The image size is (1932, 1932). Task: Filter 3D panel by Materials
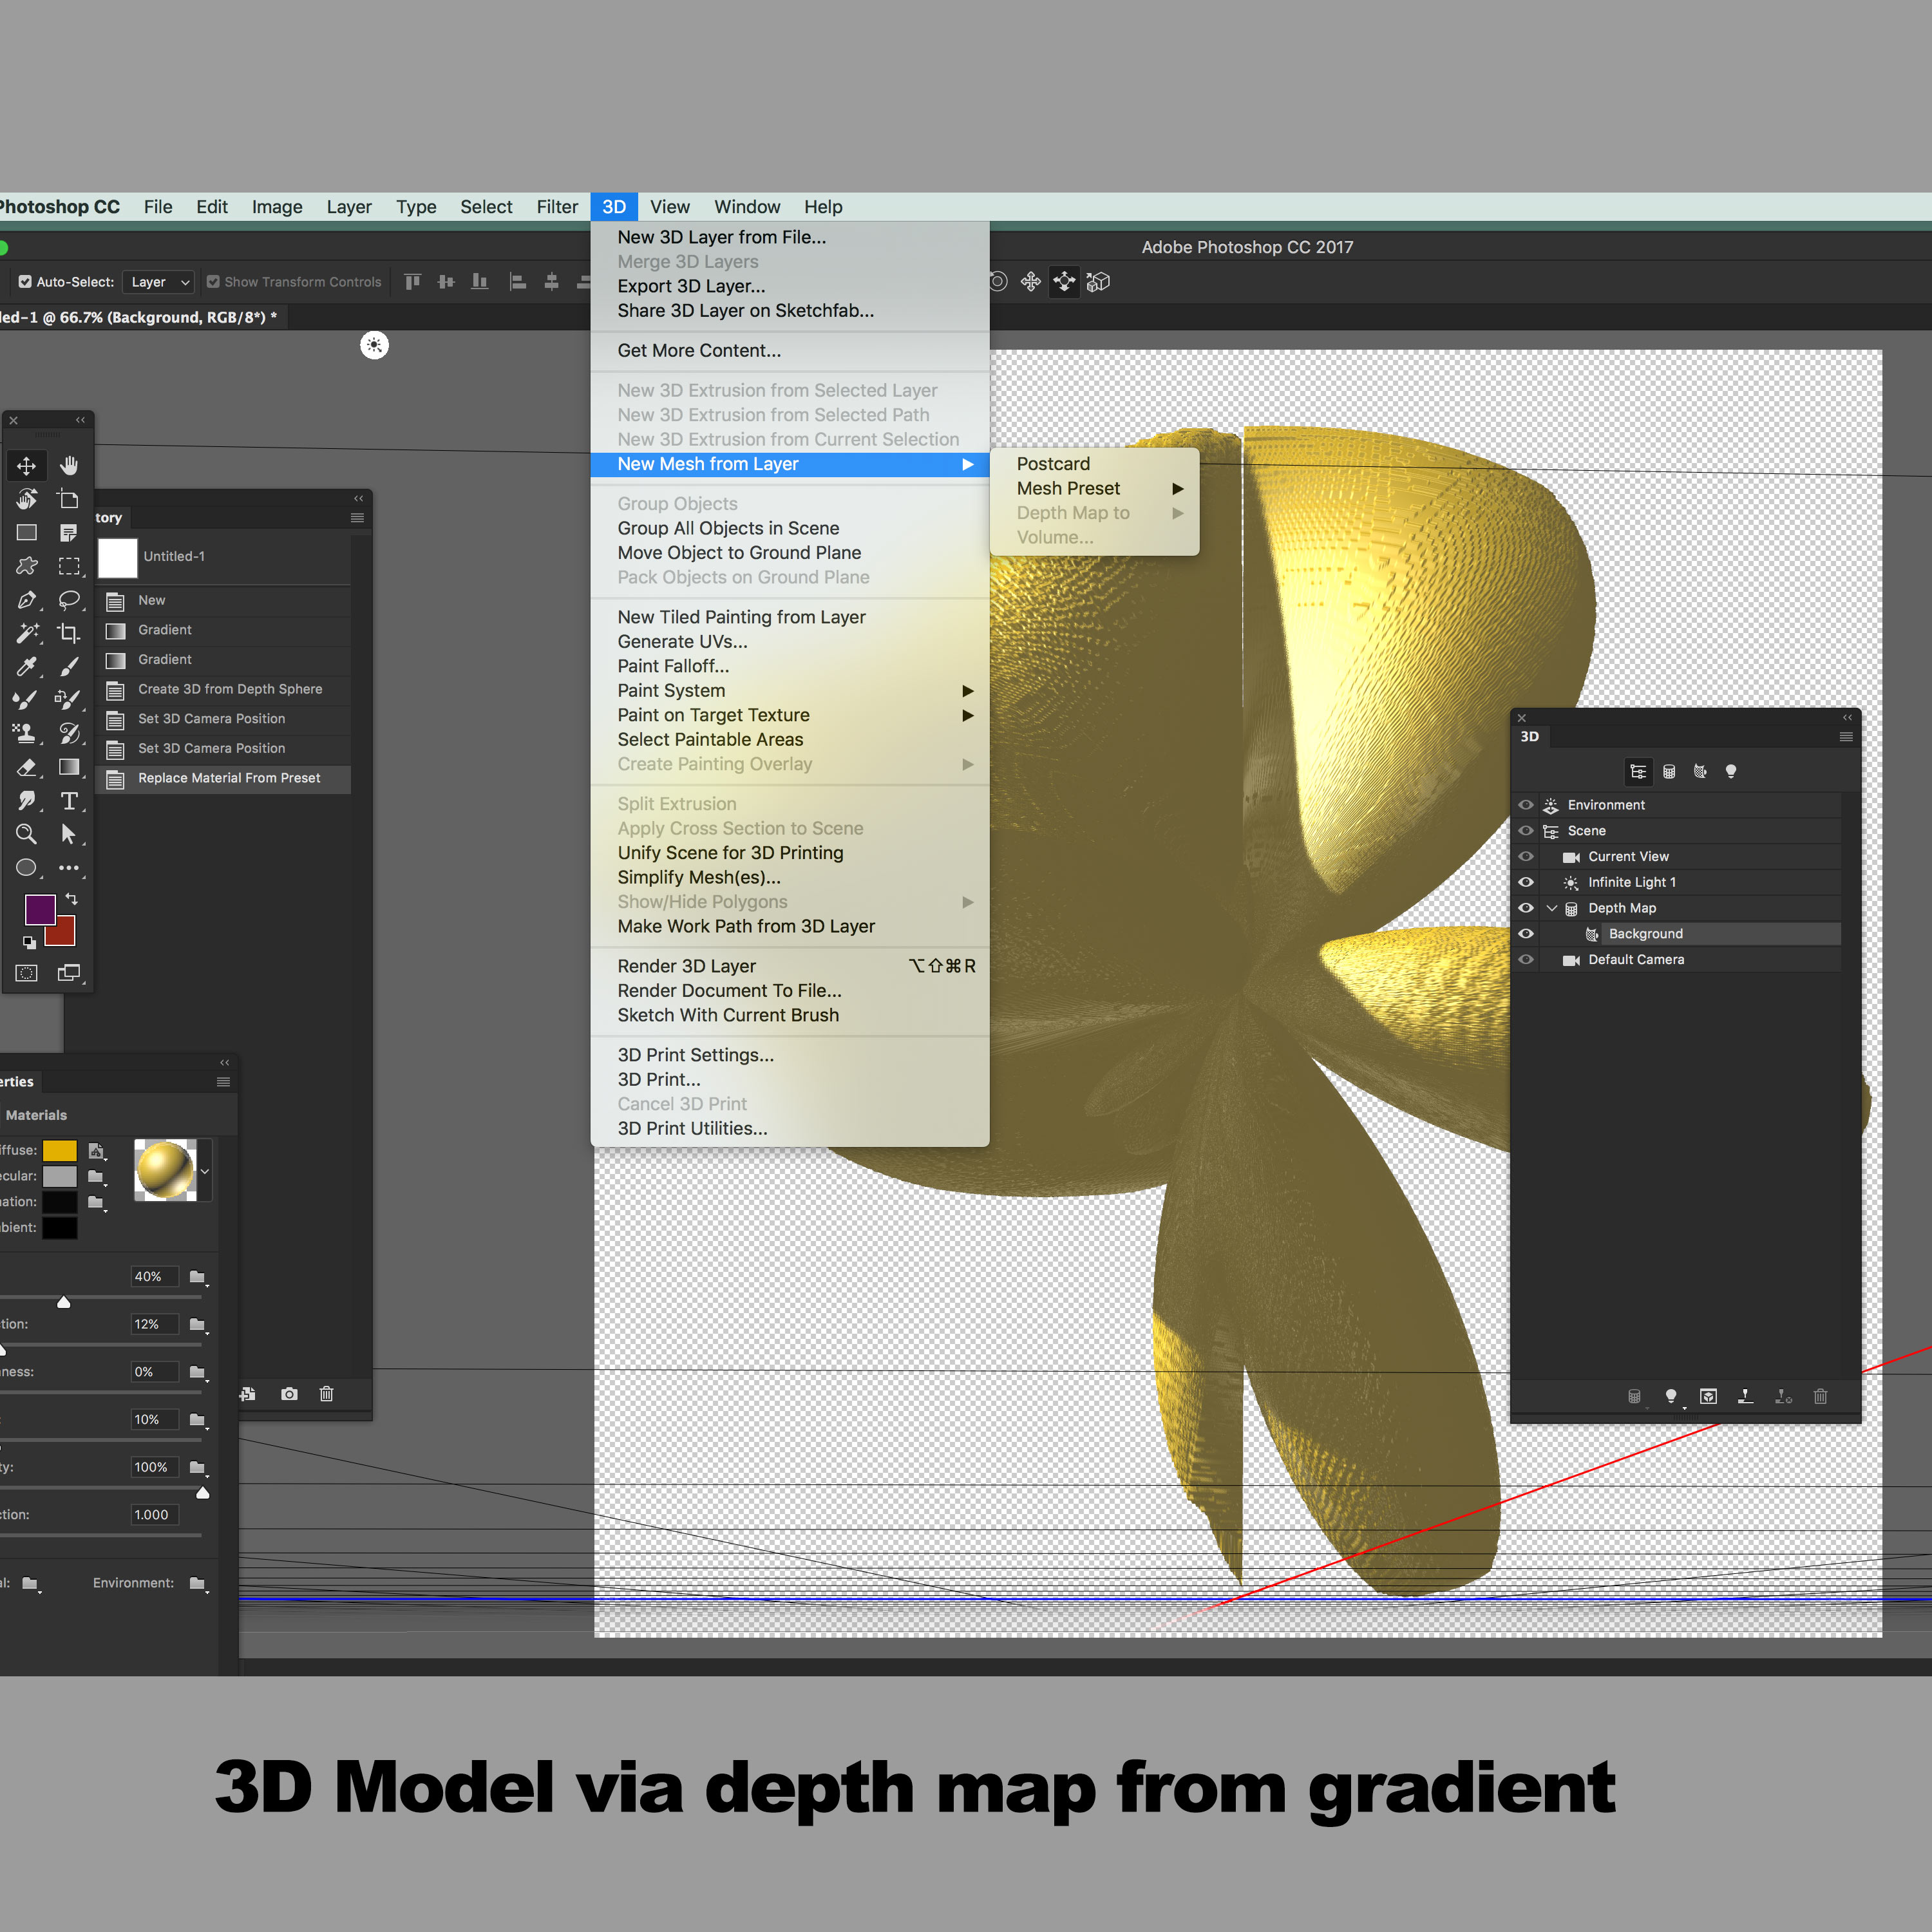point(1700,771)
